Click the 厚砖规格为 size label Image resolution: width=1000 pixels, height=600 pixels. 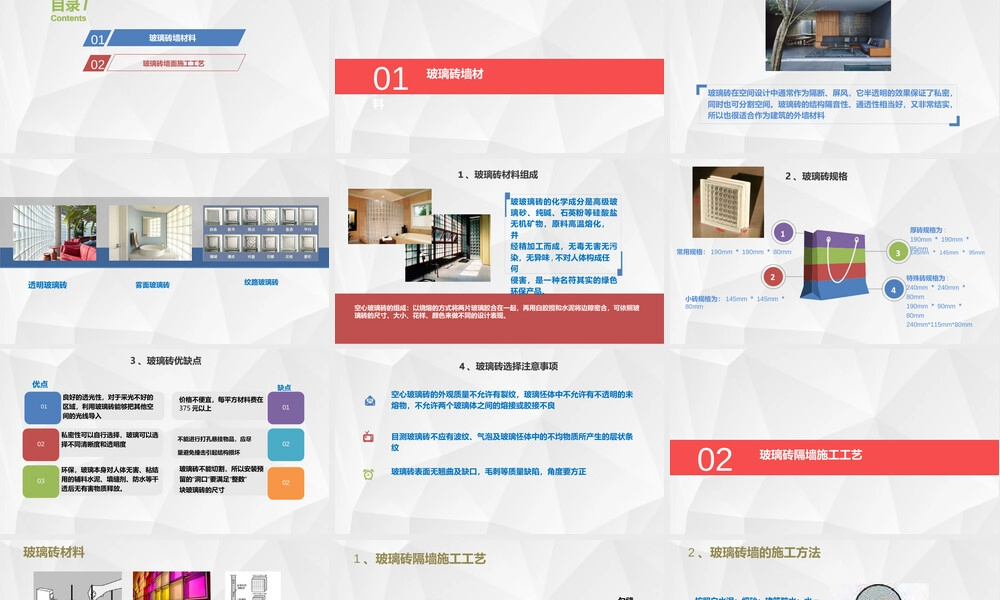(x=927, y=230)
